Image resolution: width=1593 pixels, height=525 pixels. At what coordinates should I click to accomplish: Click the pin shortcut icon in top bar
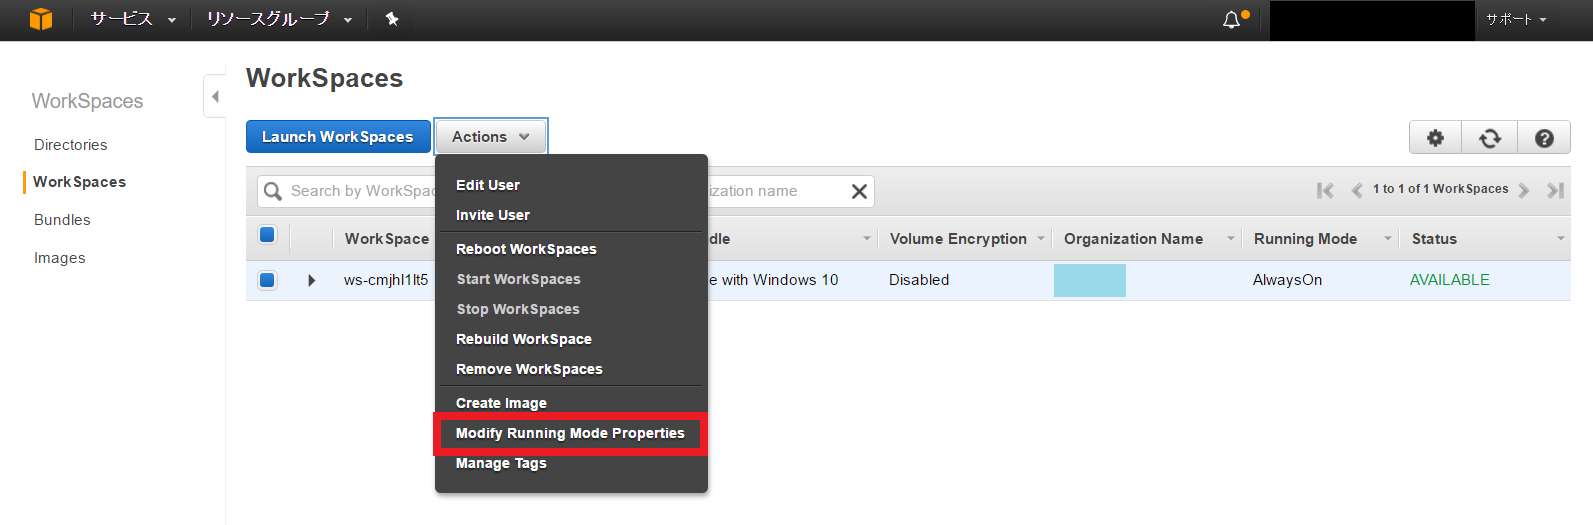click(x=392, y=19)
